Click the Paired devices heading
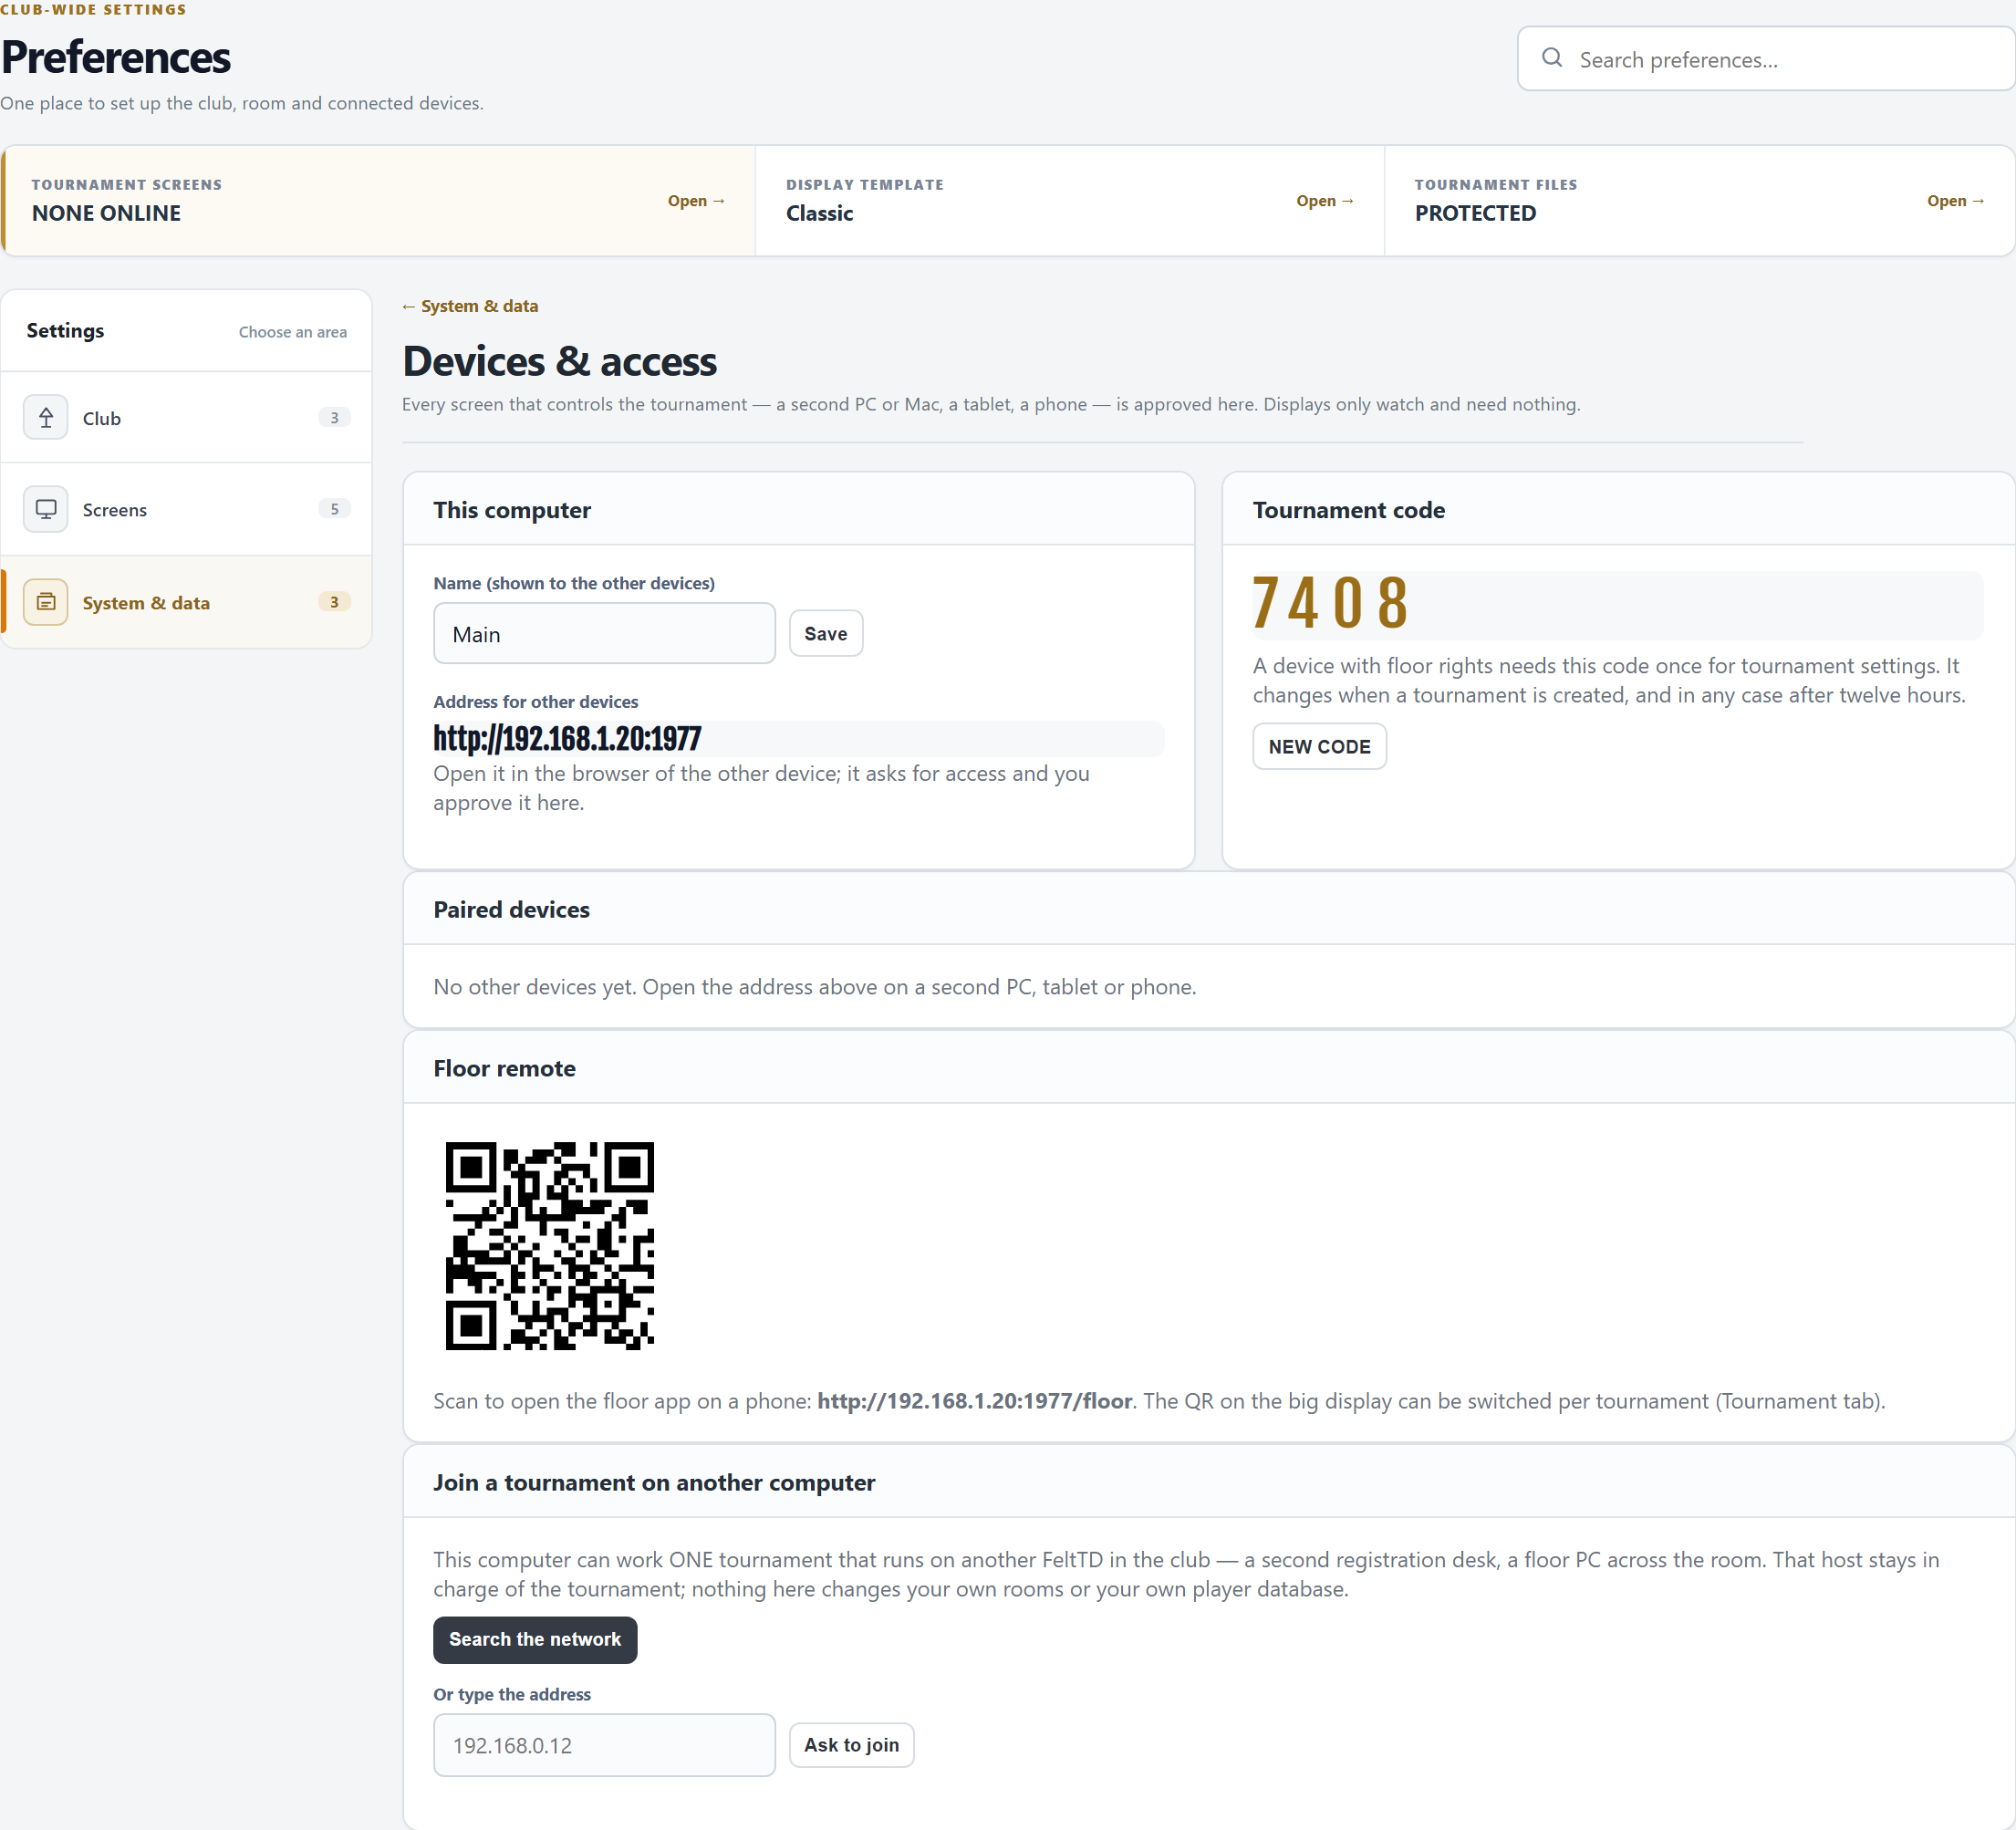 (x=511, y=910)
